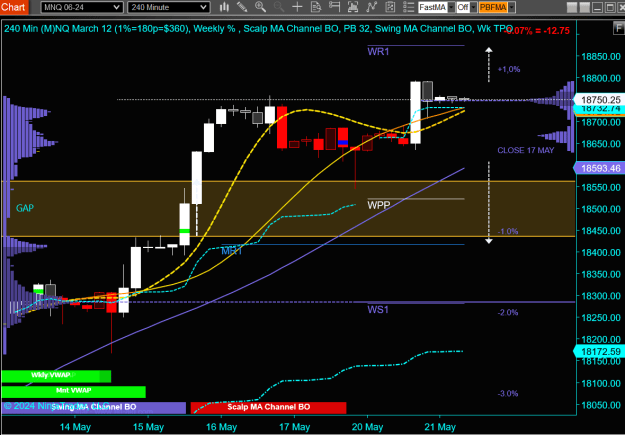Viewport: 625px width, 435px height.
Task: Click the first grey link square button
Action: [572, 8]
